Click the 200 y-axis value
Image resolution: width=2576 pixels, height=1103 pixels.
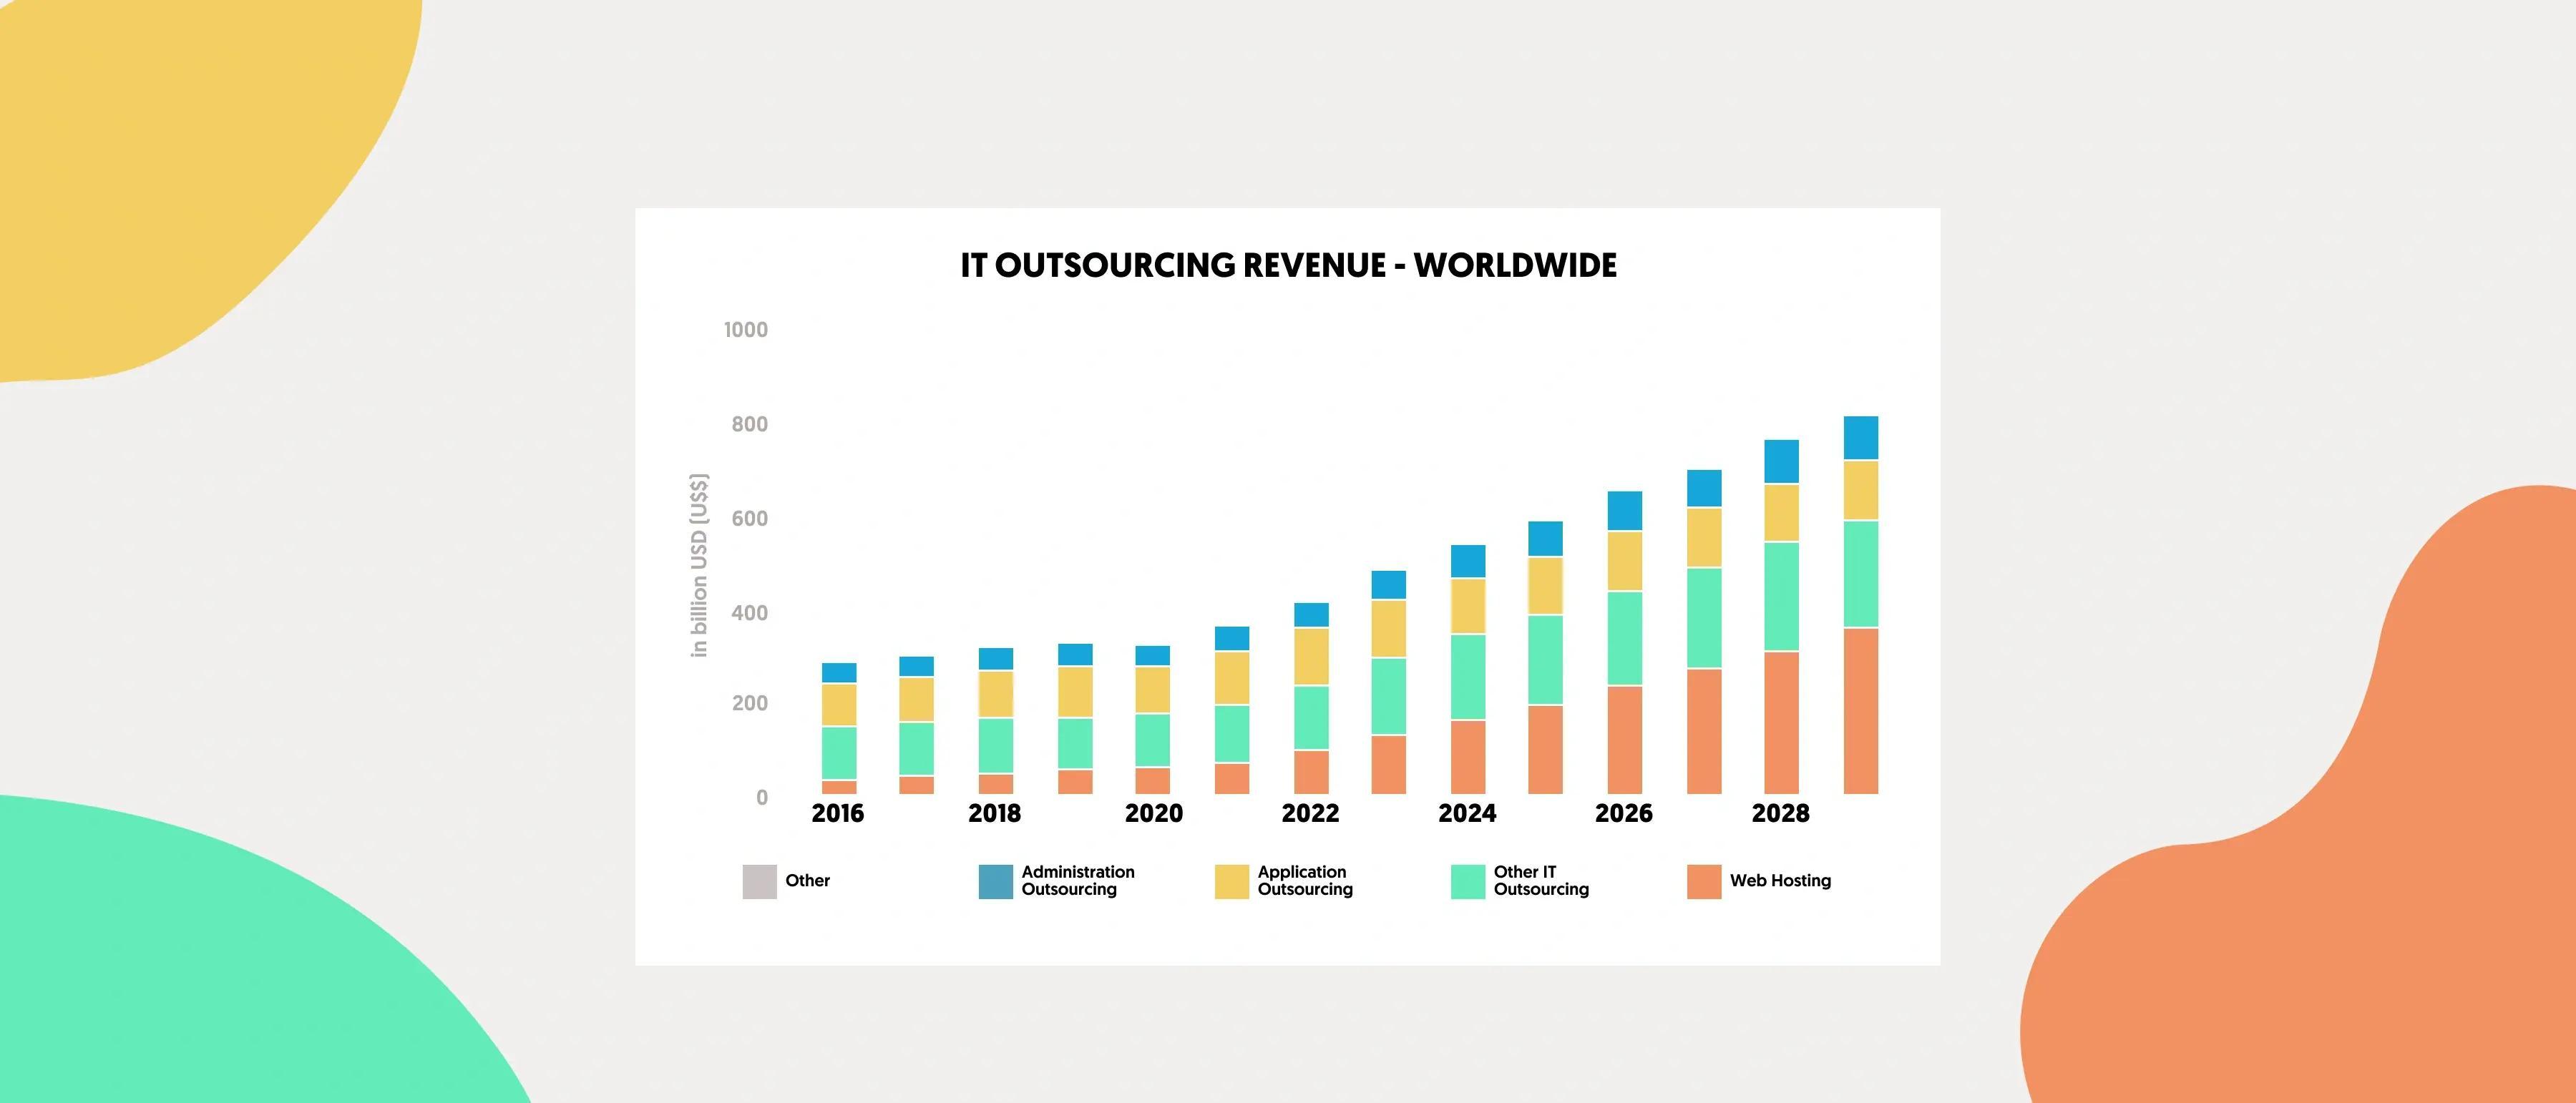click(x=749, y=703)
